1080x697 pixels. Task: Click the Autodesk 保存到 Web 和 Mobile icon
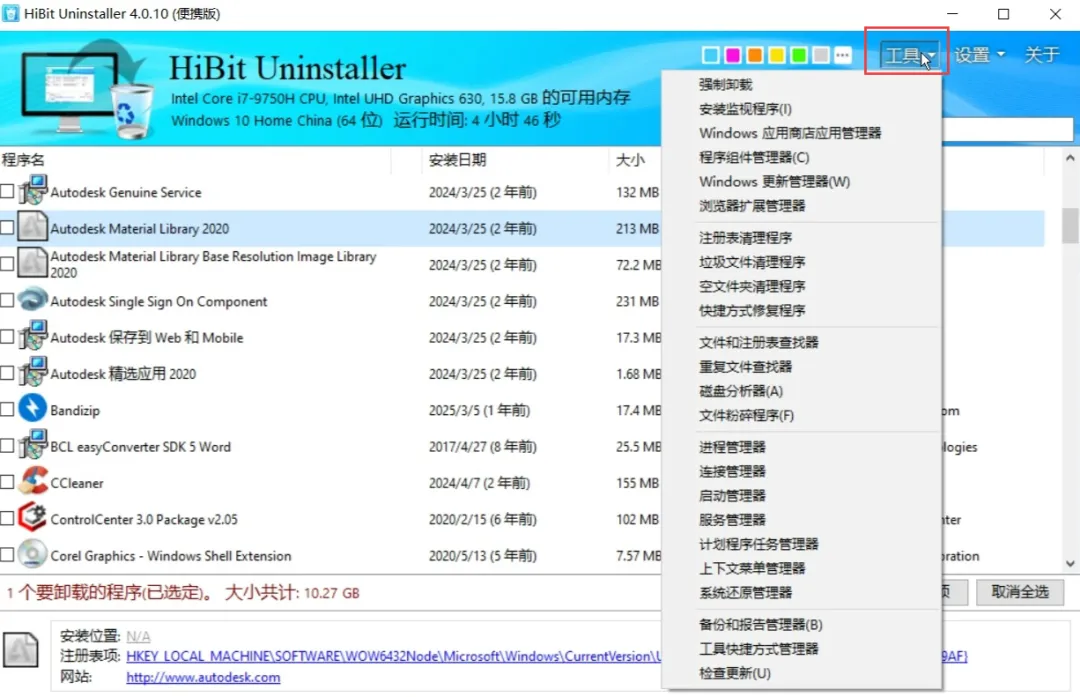pos(32,336)
